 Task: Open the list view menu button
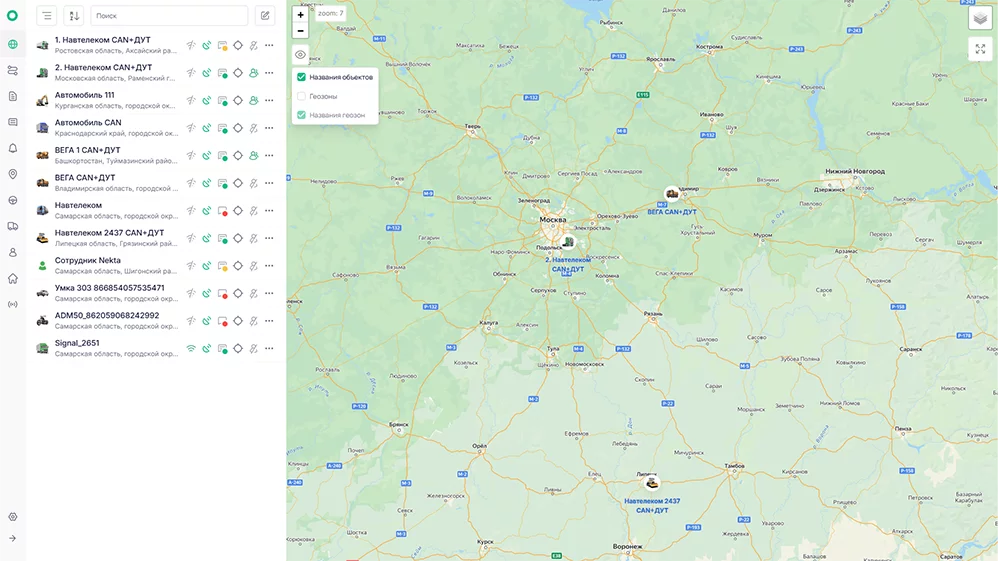[x=47, y=16]
